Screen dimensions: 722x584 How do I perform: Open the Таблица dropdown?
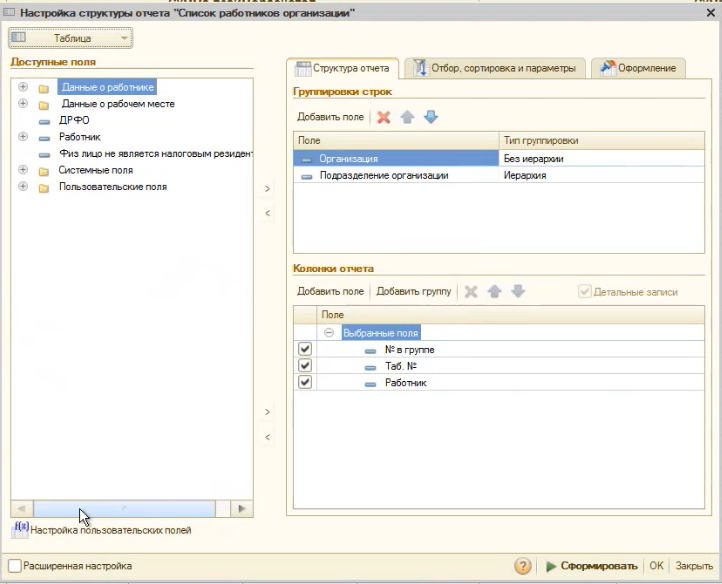coord(71,39)
